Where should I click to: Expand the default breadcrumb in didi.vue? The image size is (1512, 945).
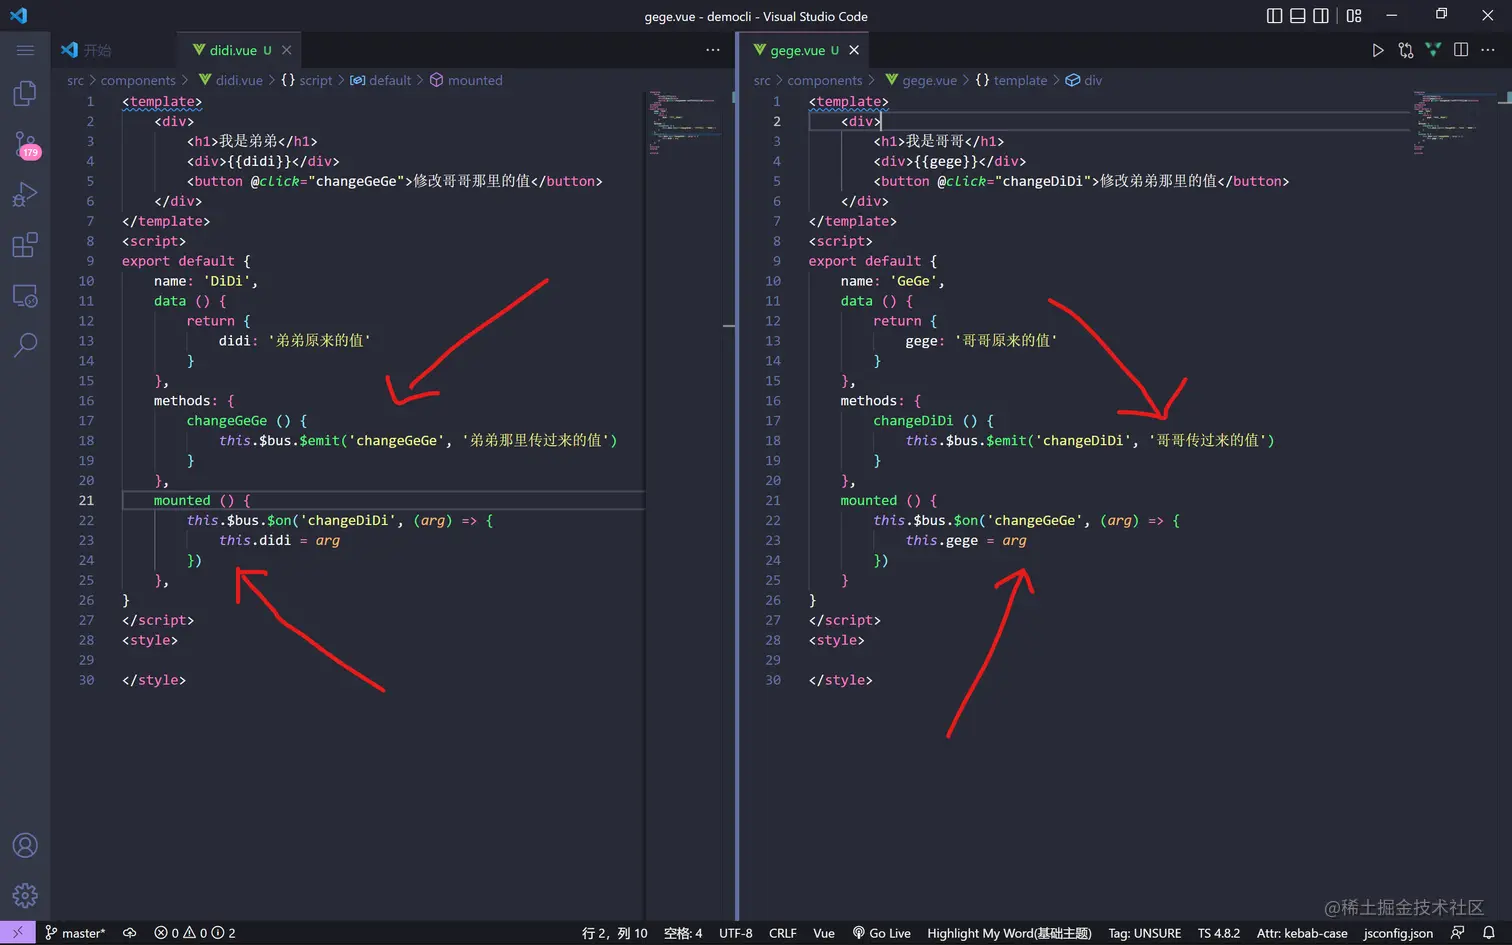pos(381,80)
